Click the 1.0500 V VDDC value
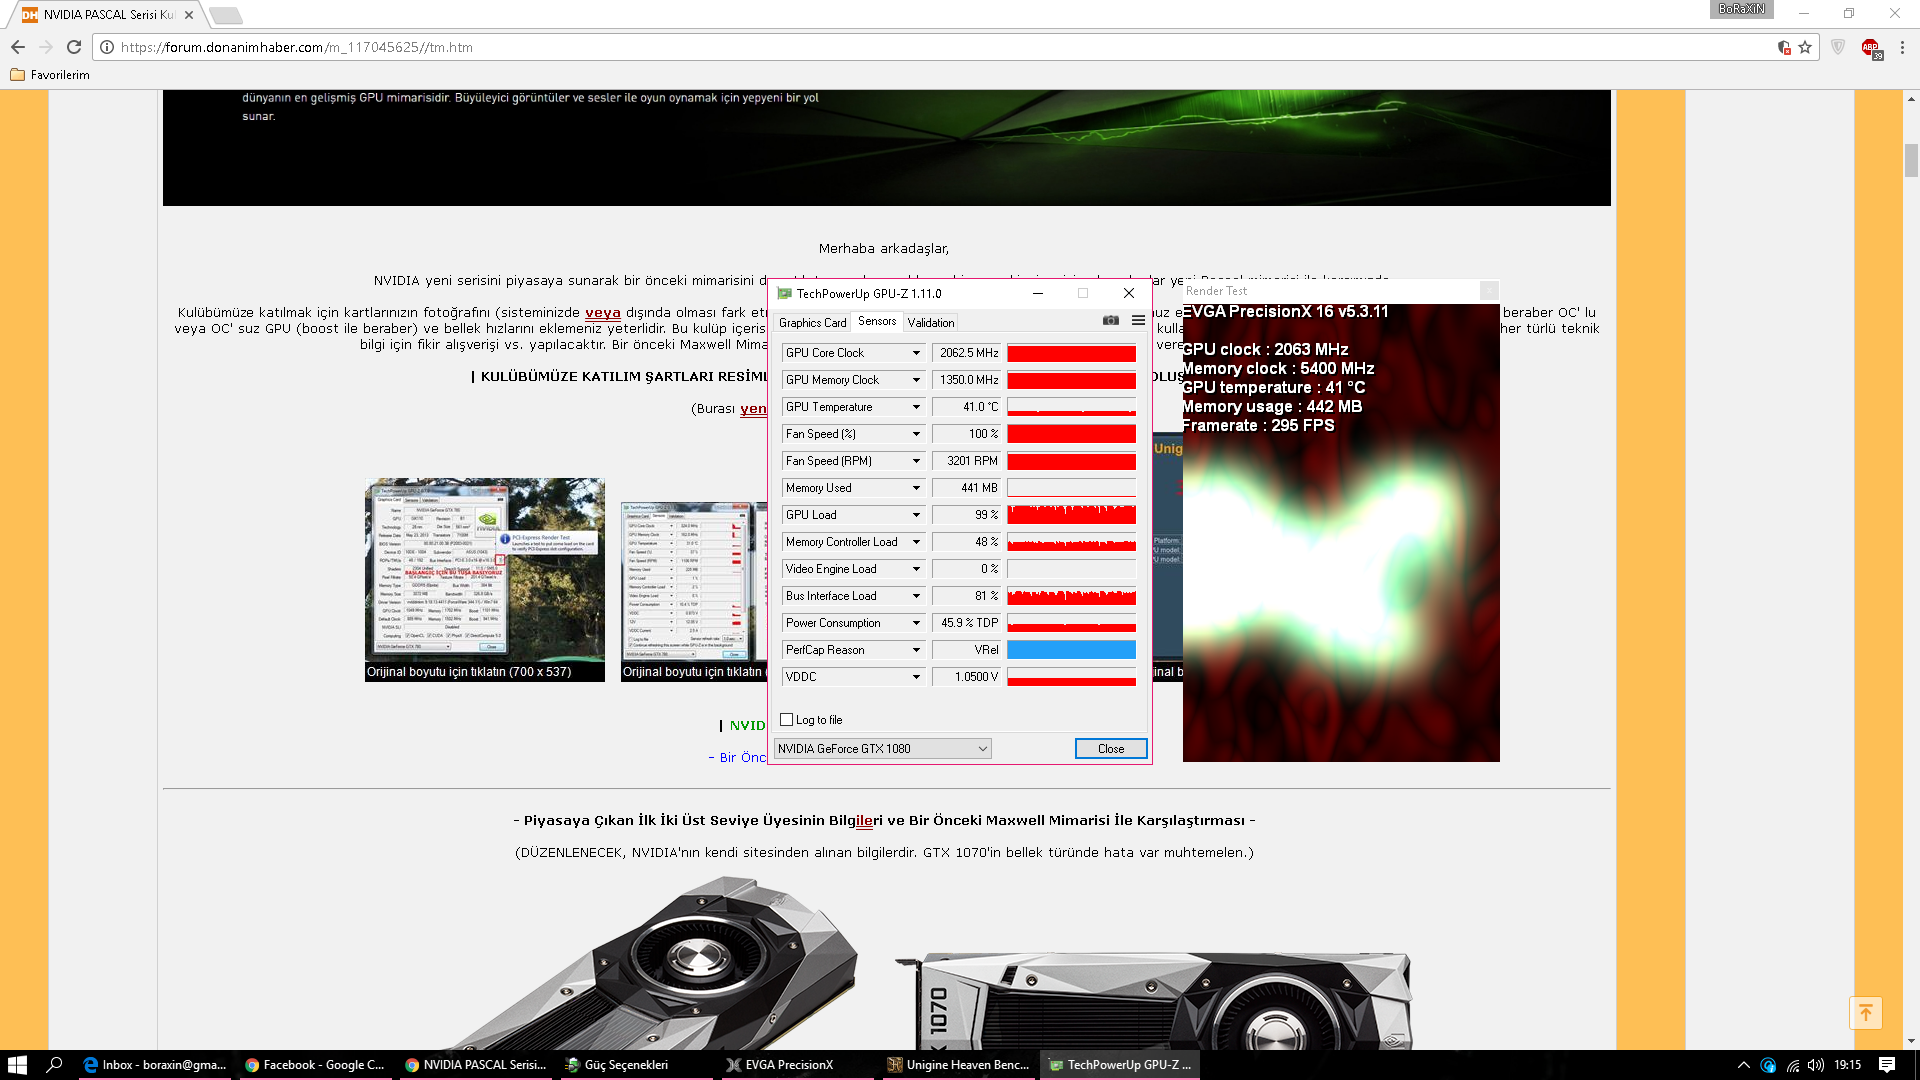The width and height of the screenshot is (1920, 1080). [x=967, y=677]
